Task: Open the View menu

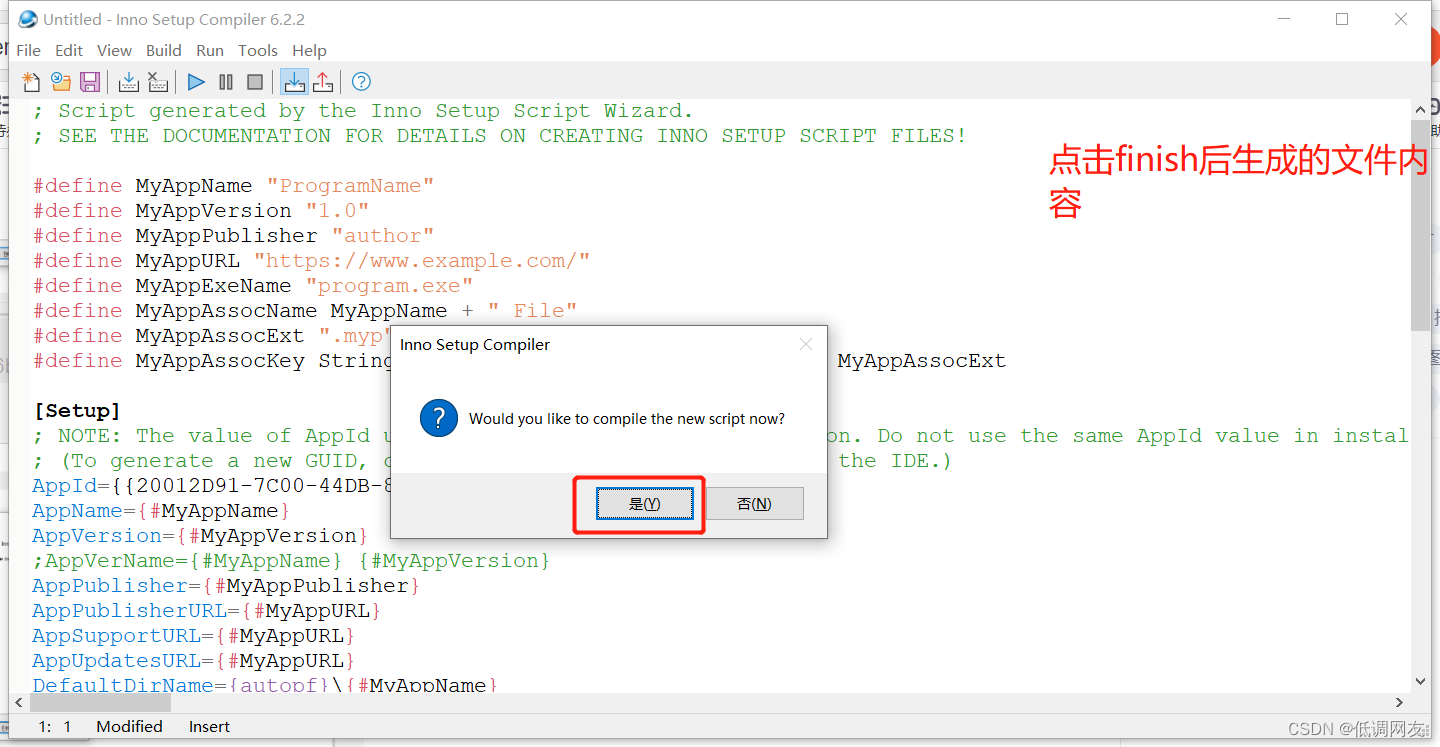Action: pyautogui.click(x=114, y=50)
